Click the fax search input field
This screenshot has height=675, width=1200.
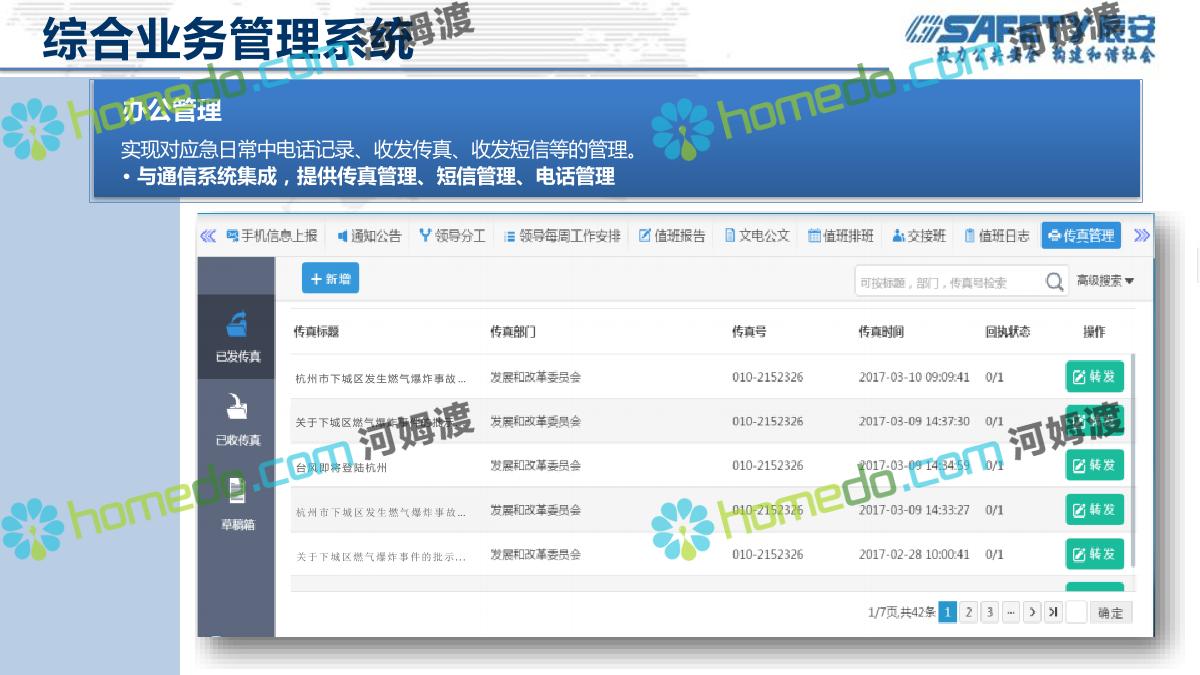coord(948,283)
